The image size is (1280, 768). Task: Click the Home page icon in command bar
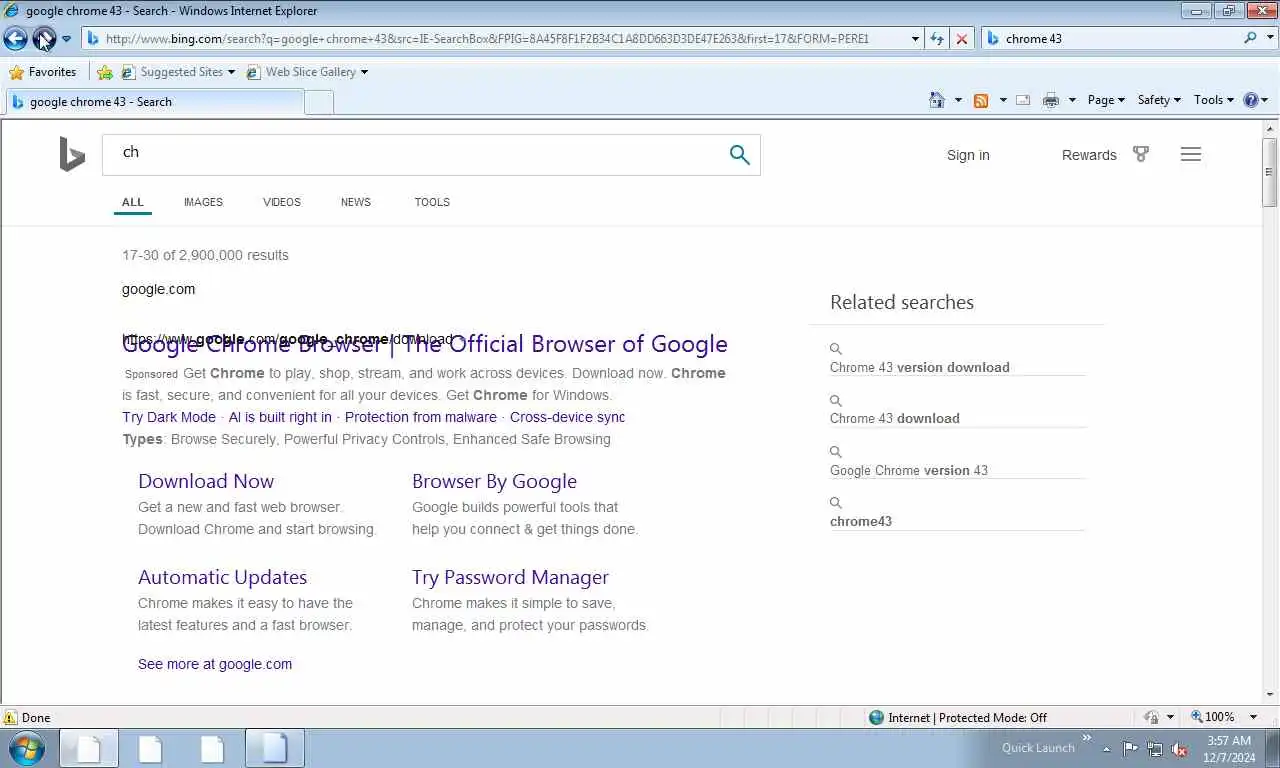(x=937, y=100)
